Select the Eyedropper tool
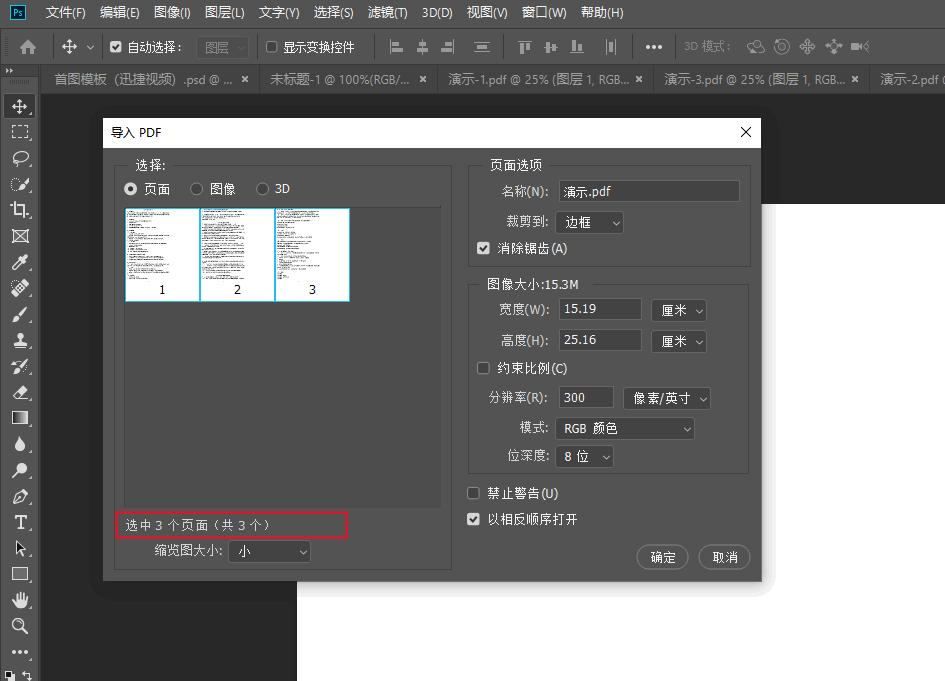 pyautogui.click(x=20, y=262)
